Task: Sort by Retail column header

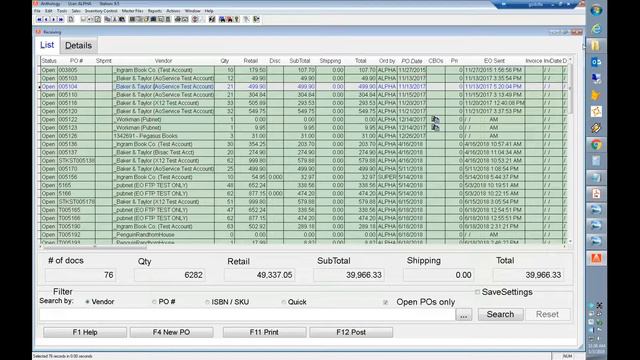Action: tap(251, 61)
